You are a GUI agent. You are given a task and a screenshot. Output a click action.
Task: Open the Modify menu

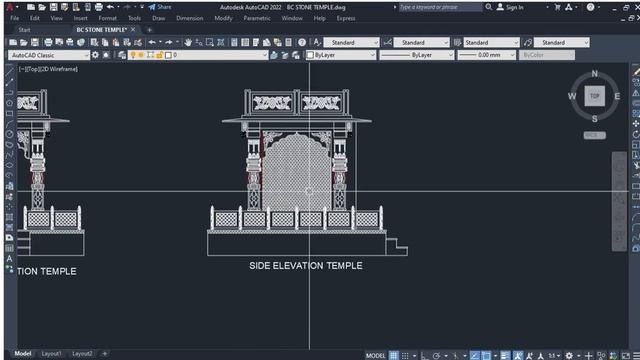tap(223, 18)
